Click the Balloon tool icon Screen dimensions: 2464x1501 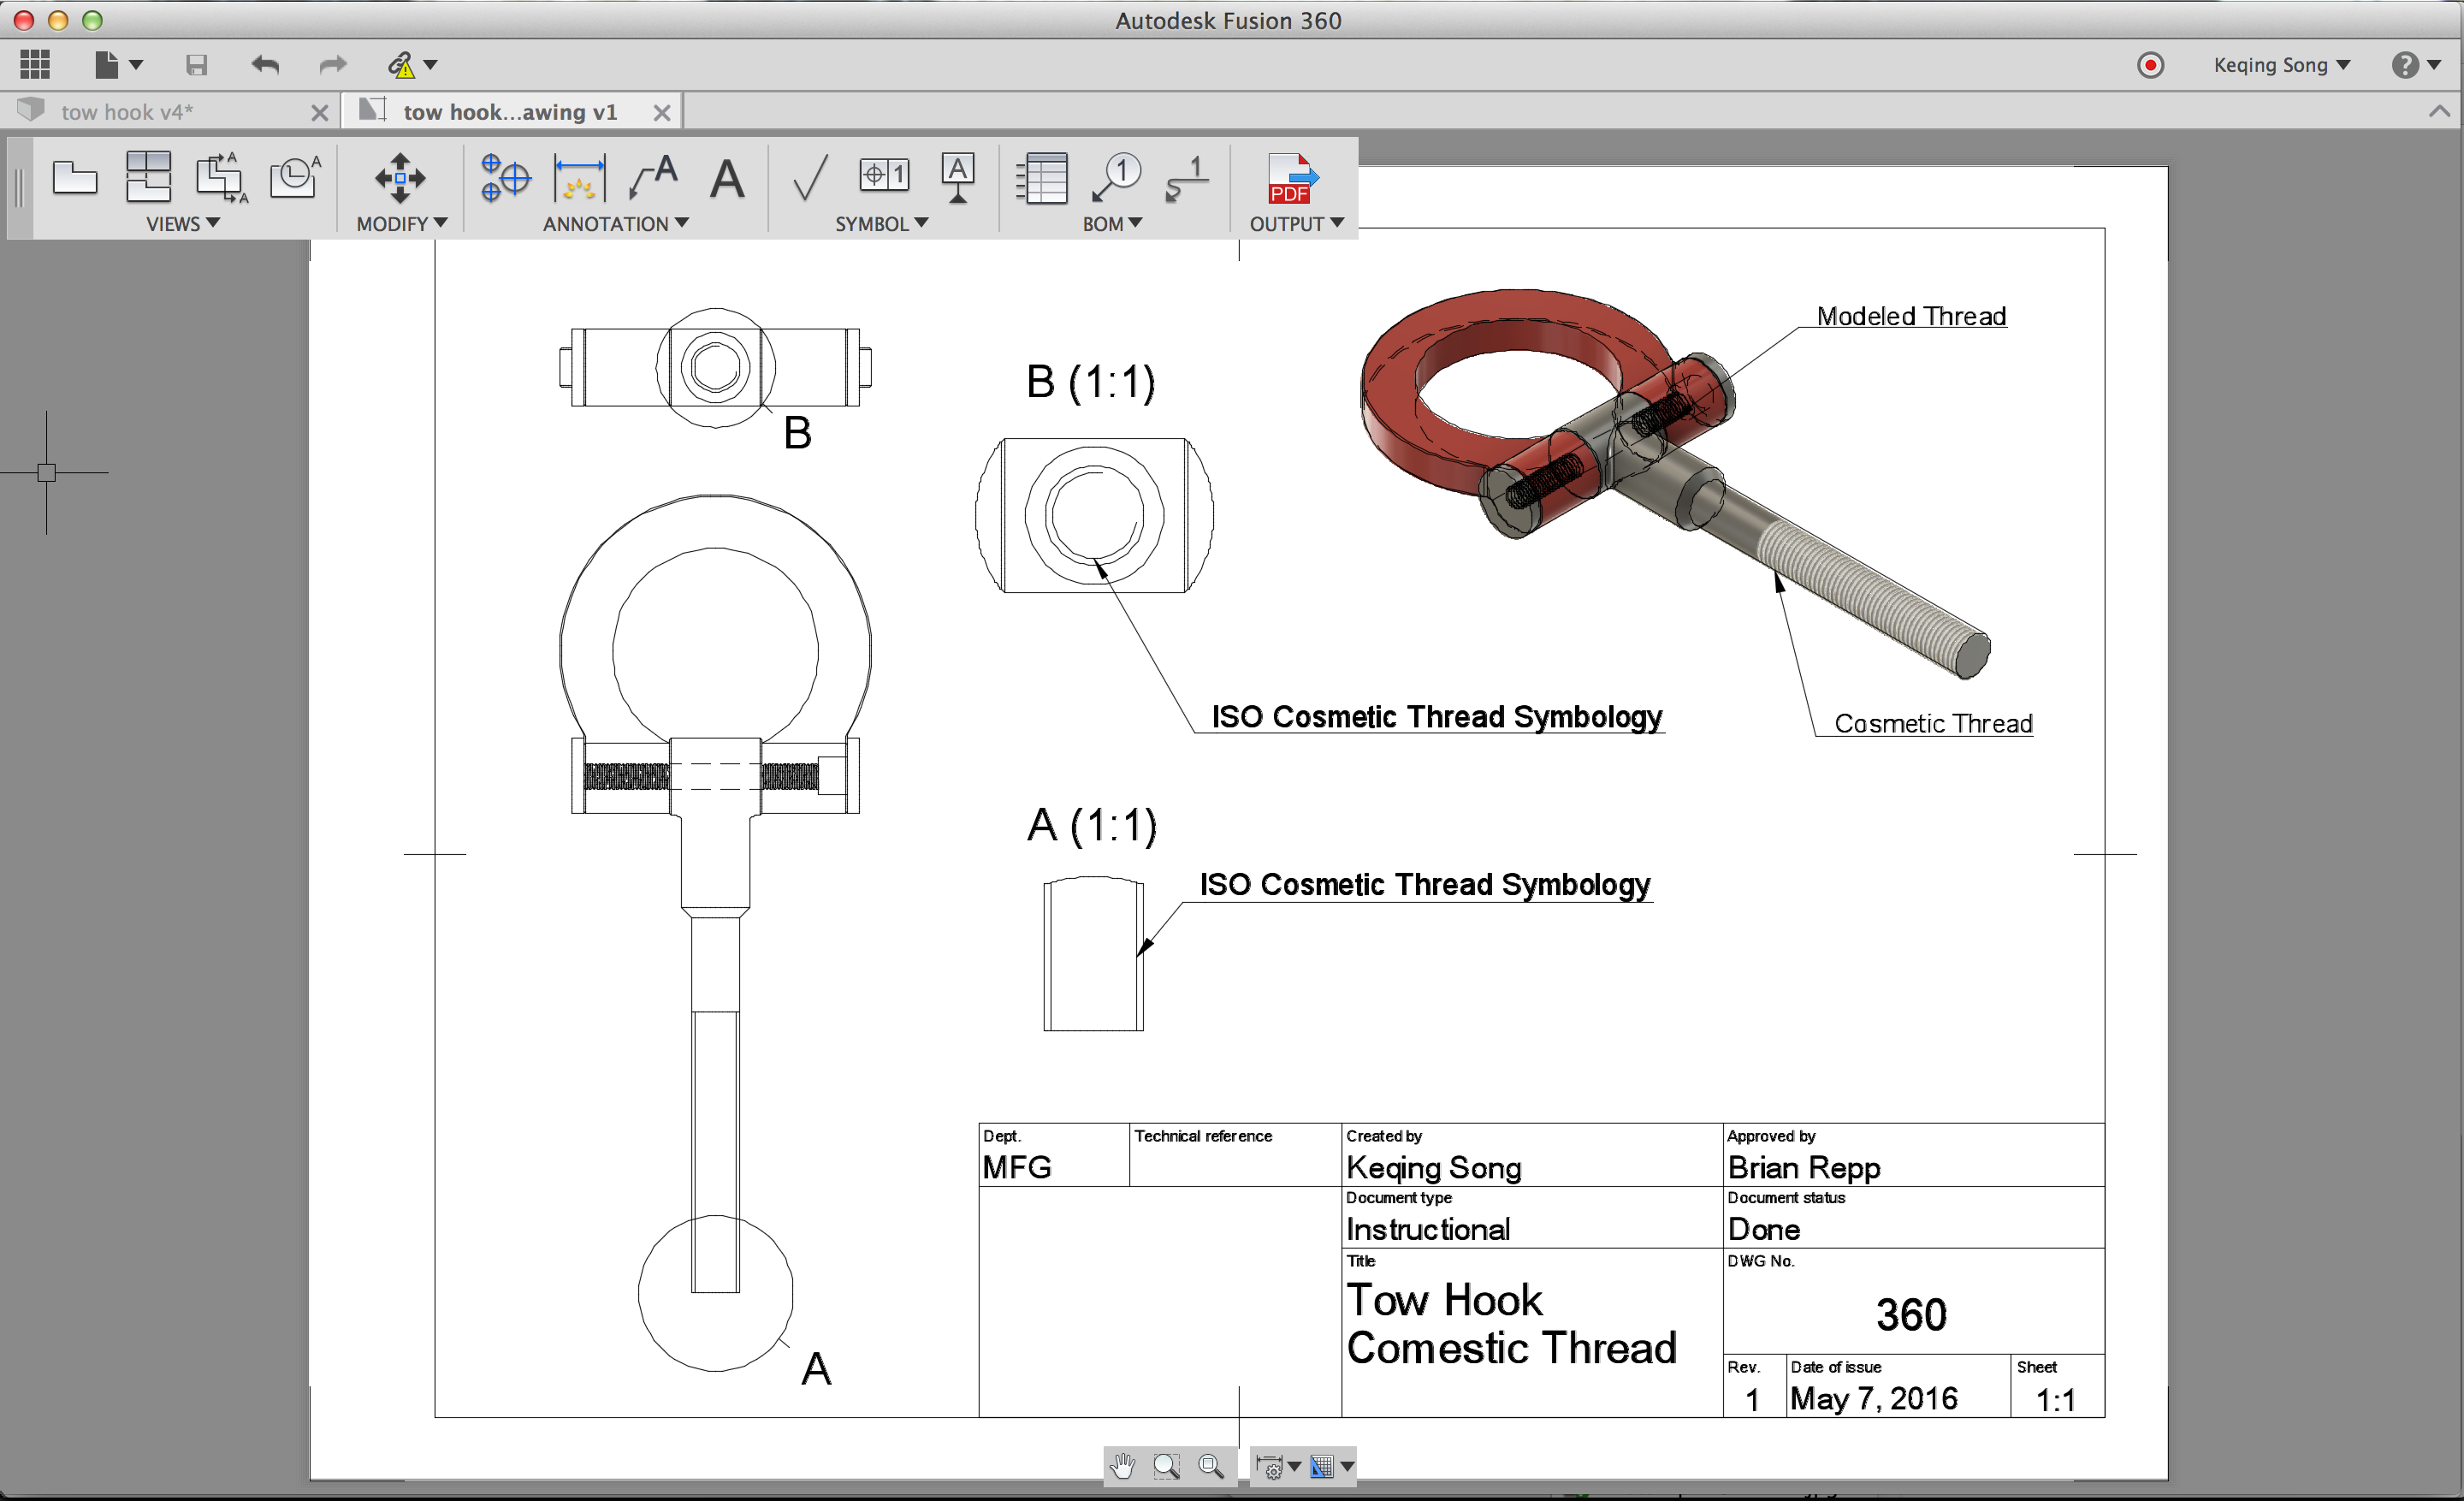tap(1116, 178)
